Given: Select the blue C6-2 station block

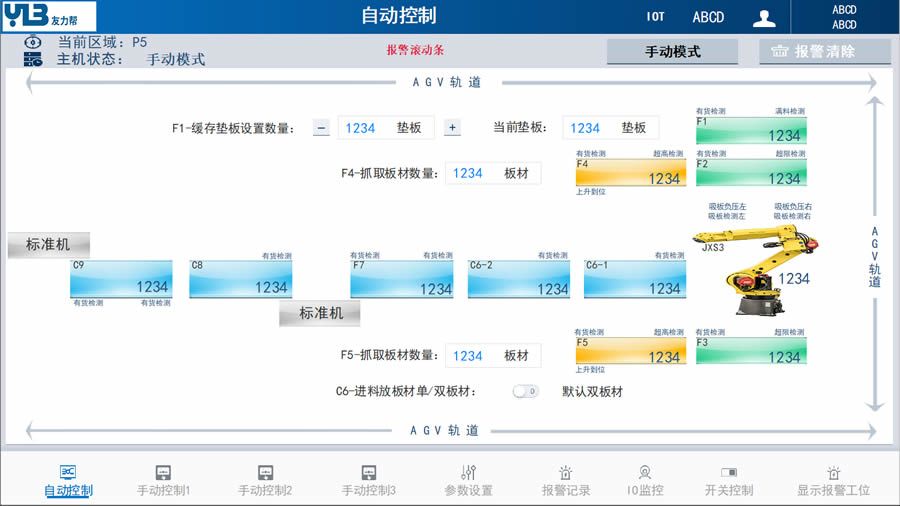Looking at the screenshot, I should coord(519,279).
